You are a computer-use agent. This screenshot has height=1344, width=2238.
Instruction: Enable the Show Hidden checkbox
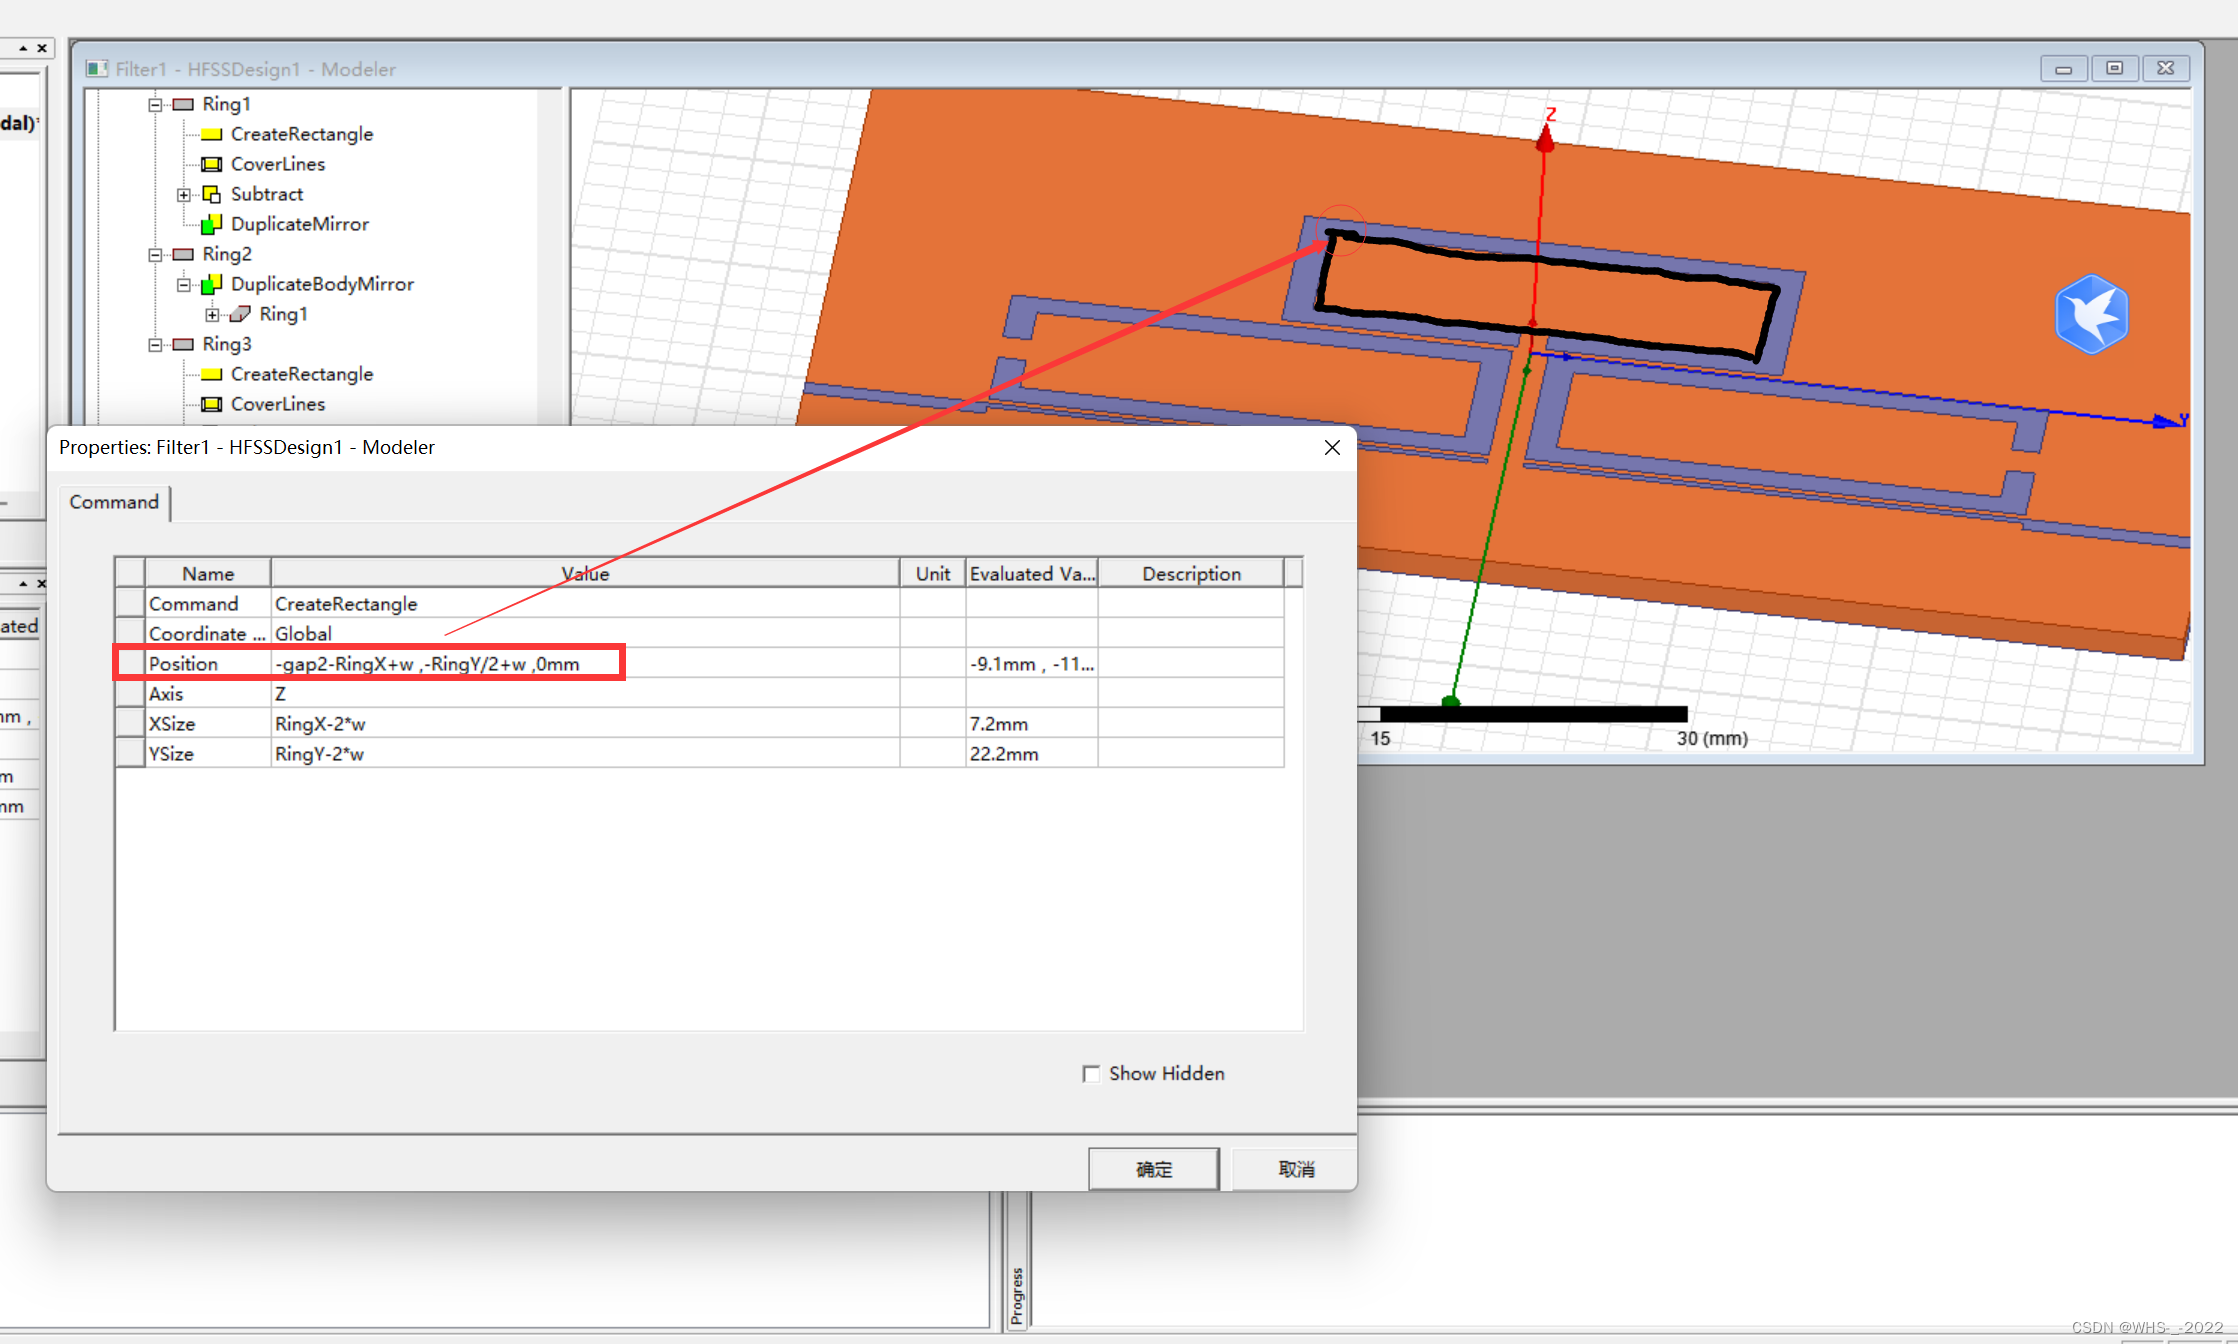(x=1091, y=1073)
